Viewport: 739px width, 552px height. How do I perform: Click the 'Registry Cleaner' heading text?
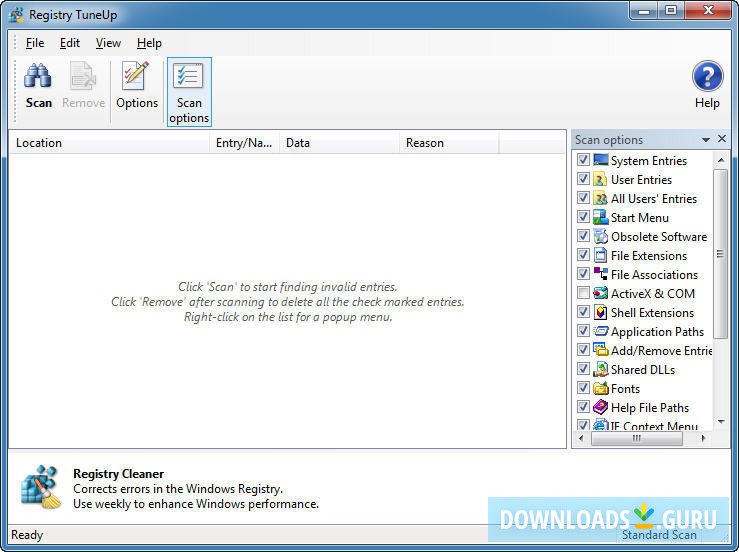[x=118, y=473]
